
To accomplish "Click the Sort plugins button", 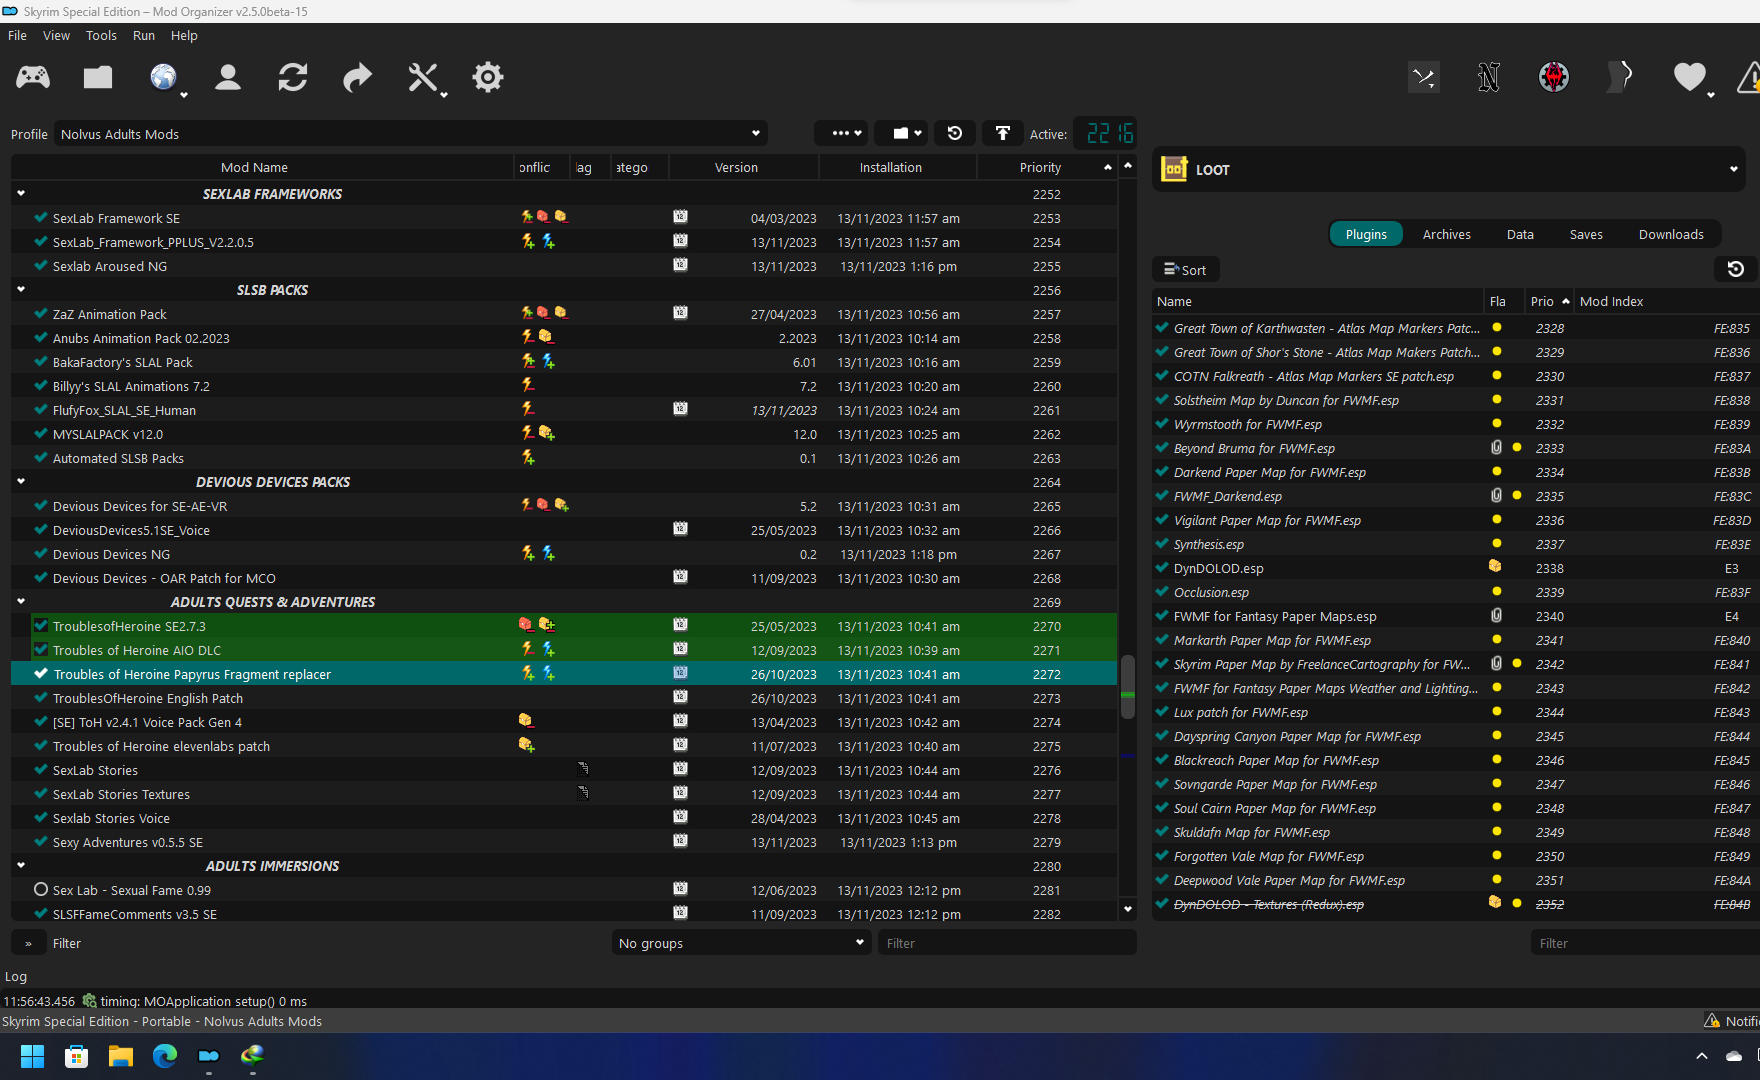I will pos(1186,270).
